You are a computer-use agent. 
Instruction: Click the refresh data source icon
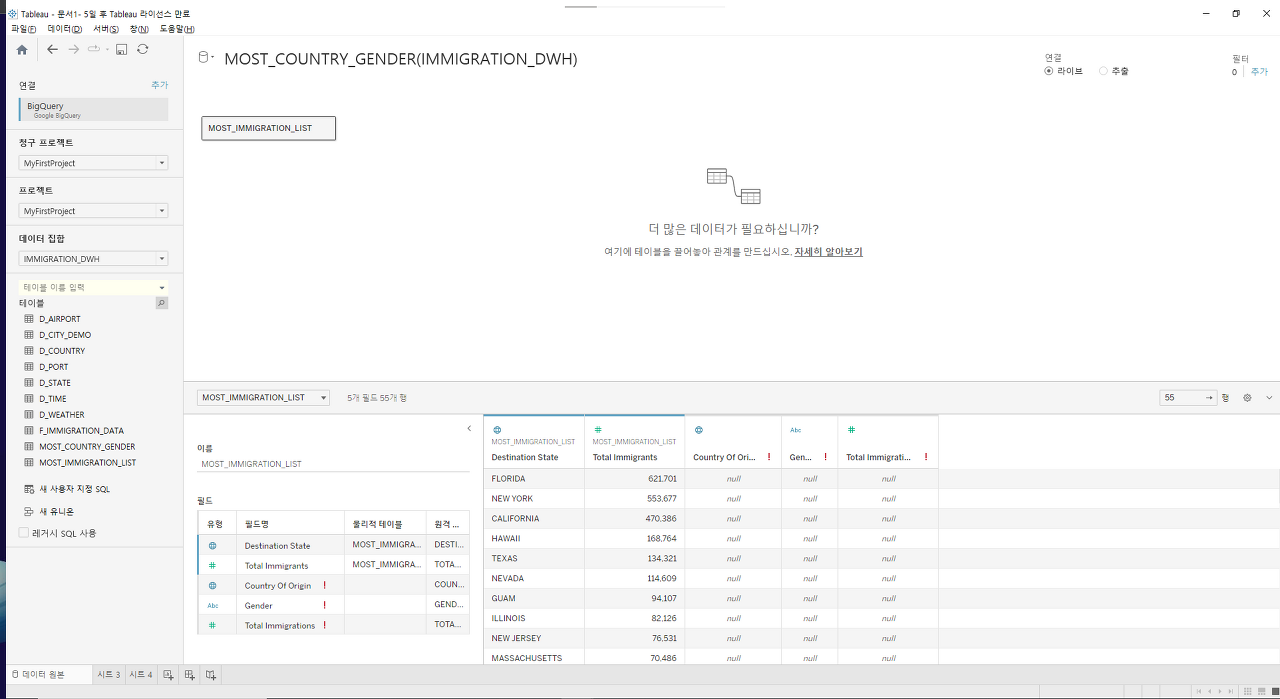(143, 49)
